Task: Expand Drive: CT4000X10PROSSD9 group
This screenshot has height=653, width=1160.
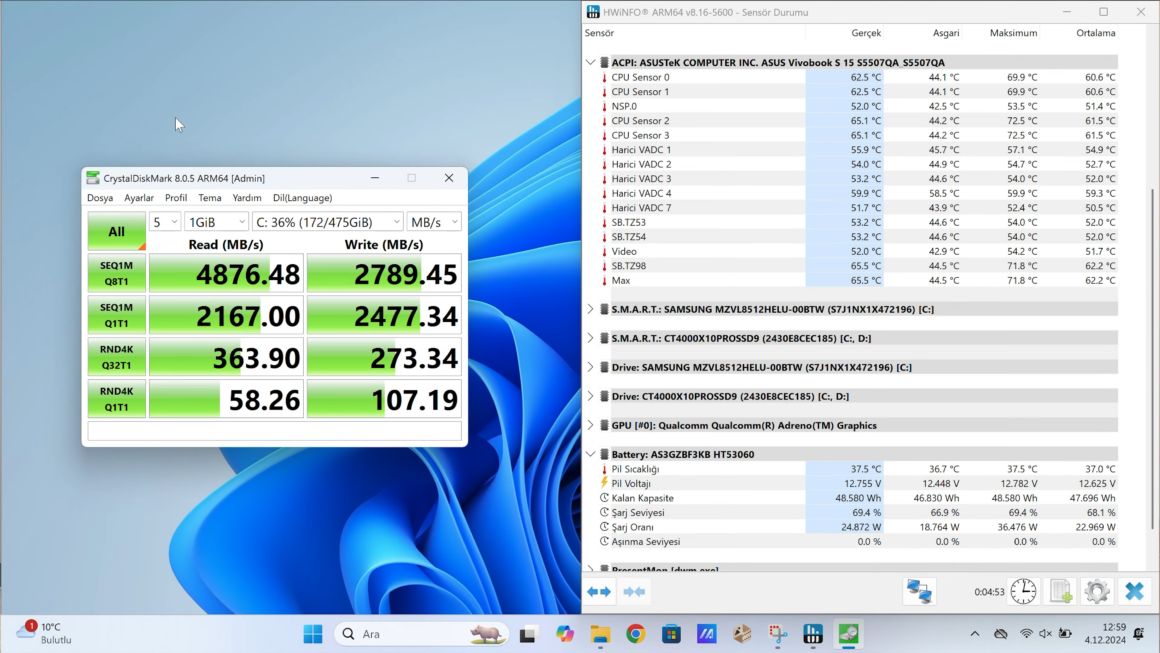Action: 590,396
